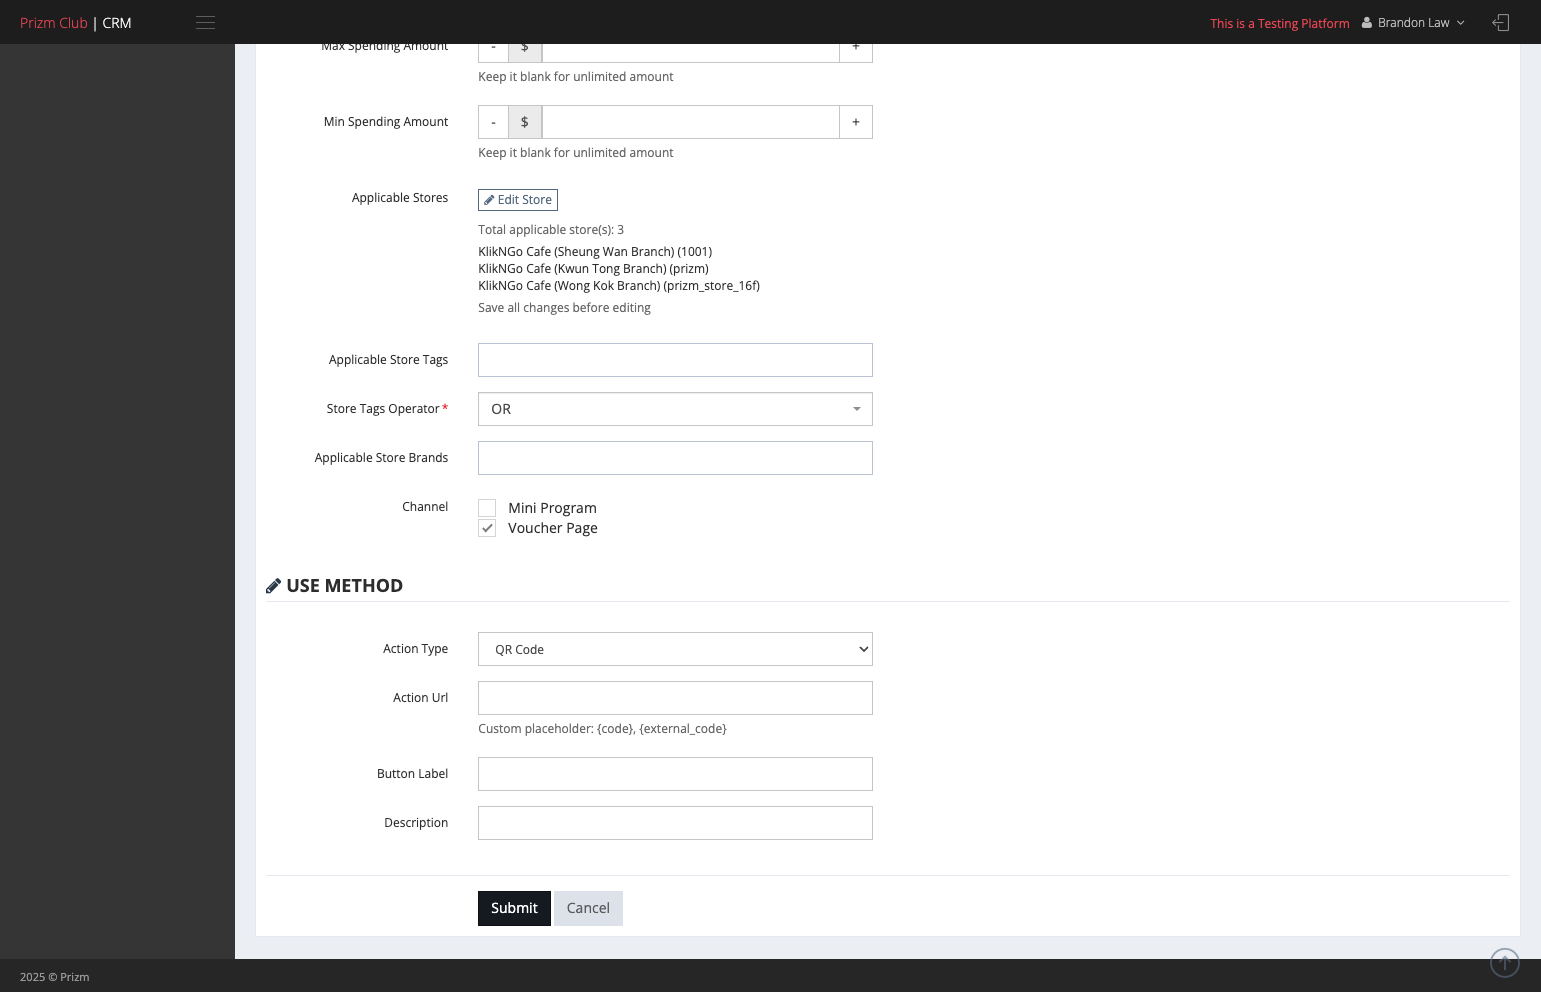Click the Button Label input field
The image size is (1541, 992).
[x=675, y=774]
